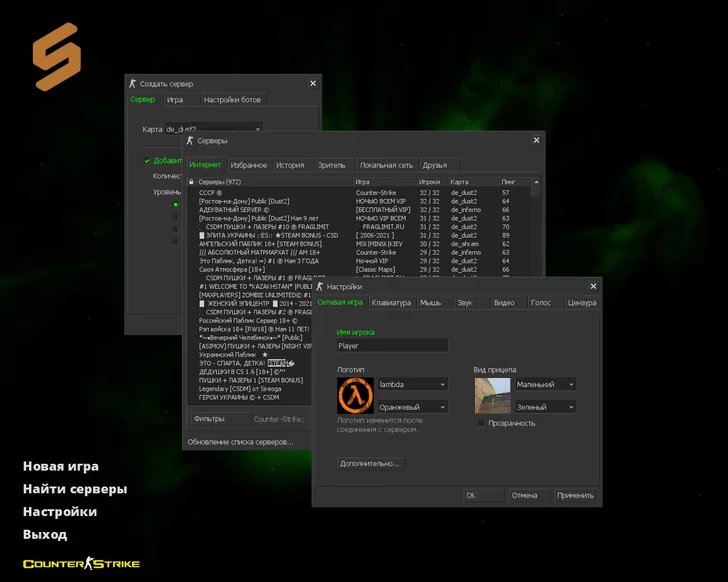Click the Counter-Strike logo at bottom left
Image resolution: width=728 pixels, height=582 pixels.
(81, 564)
